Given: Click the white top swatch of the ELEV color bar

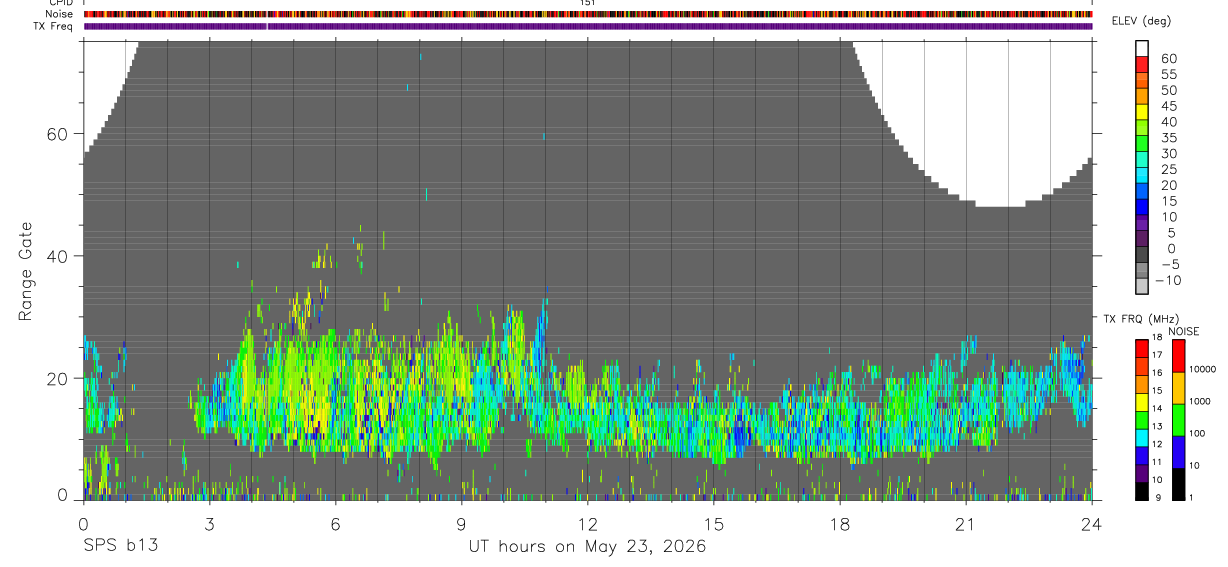Looking at the screenshot, I should pyautogui.click(x=1142, y=48).
